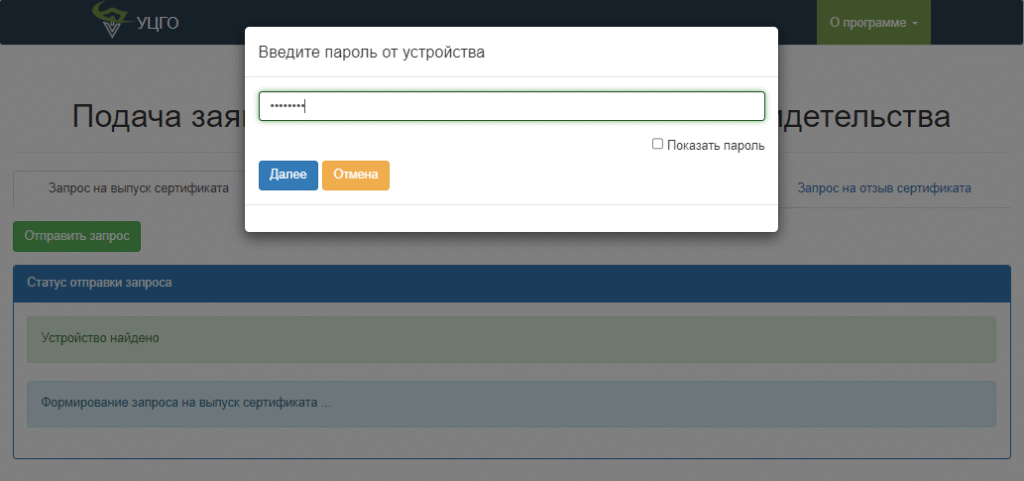Click the orange Отмена button

[x=355, y=175]
